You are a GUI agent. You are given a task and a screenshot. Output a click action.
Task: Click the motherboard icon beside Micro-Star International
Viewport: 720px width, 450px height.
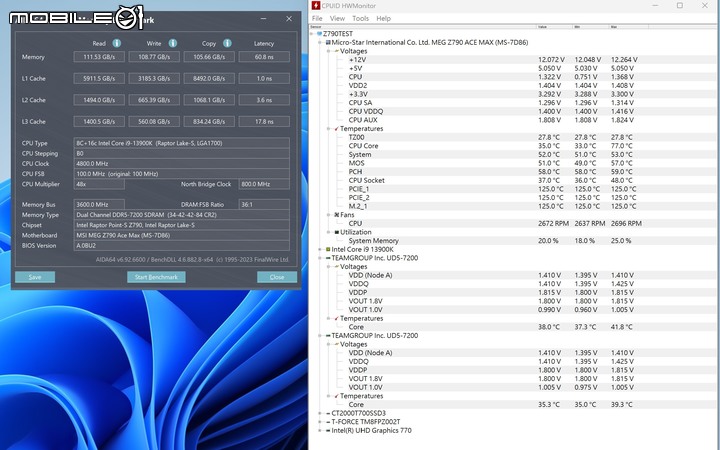coord(328,43)
